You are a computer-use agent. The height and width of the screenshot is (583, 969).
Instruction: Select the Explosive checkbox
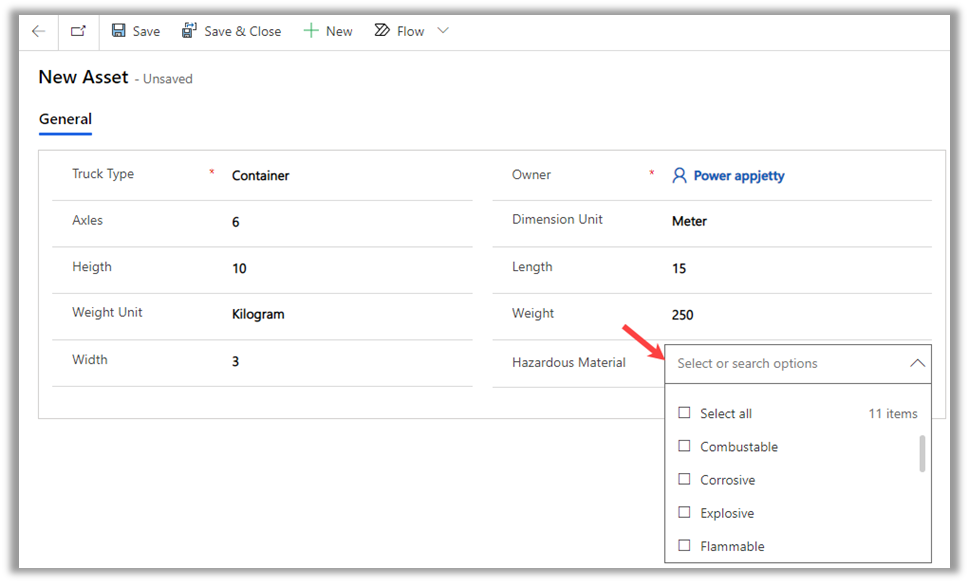[685, 512]
